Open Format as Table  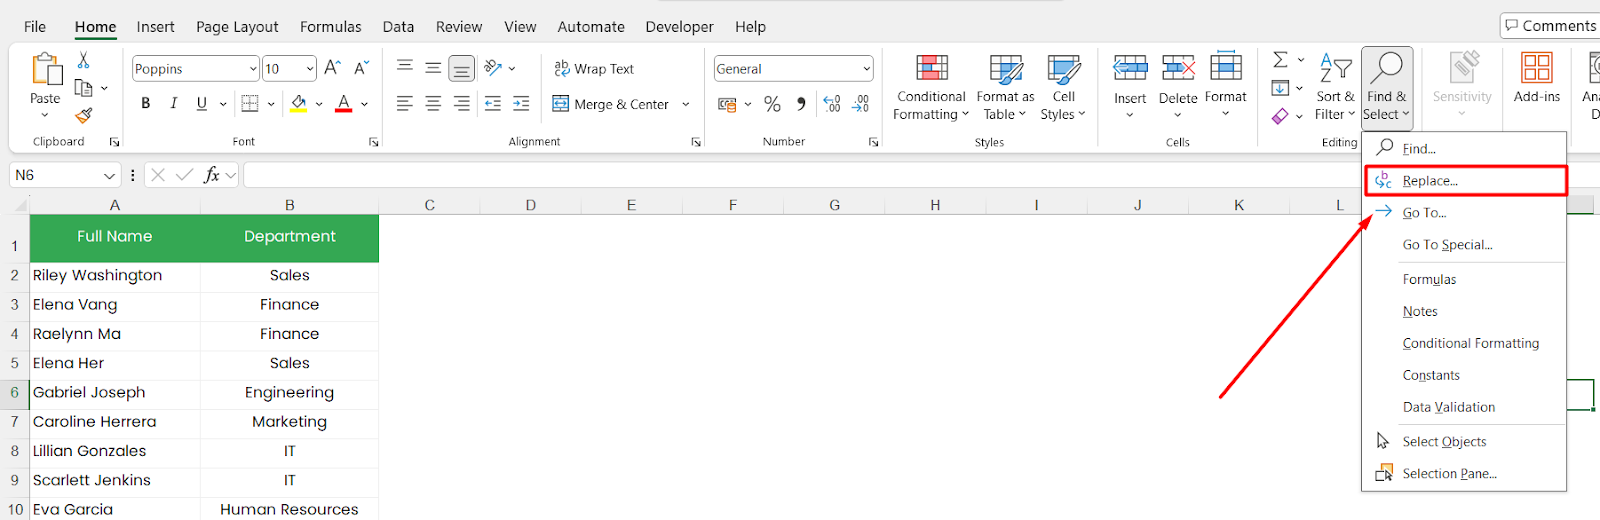click(x=1005, y=88)
